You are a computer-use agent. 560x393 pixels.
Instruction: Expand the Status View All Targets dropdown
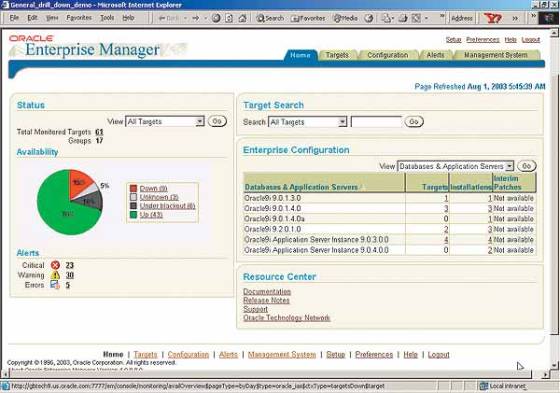coord(200,121)
